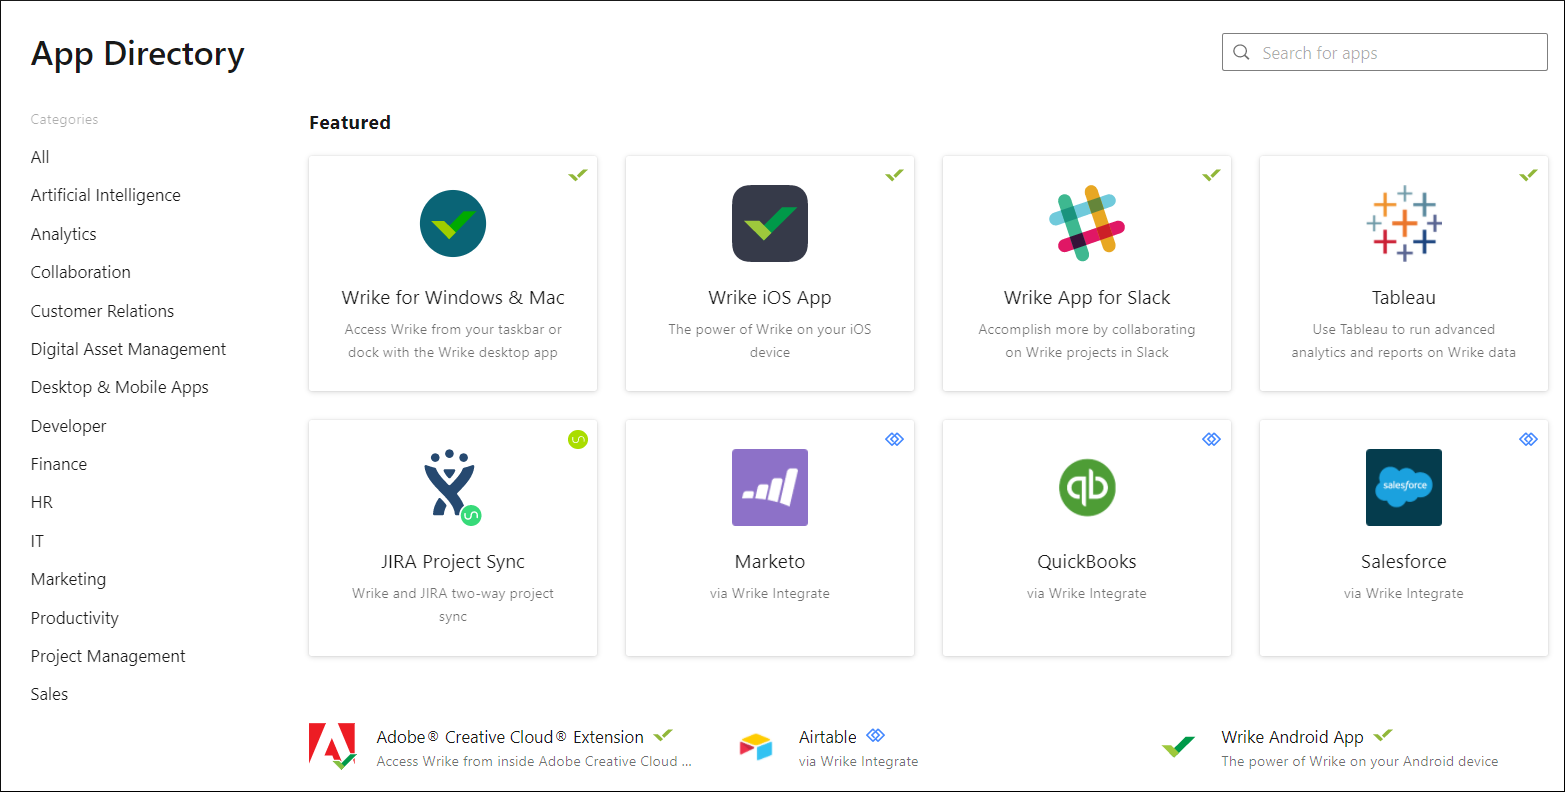Click the Wrike for Windows & Mac app icon
This screenshot has width=1565, height=792.
[452, 223]
